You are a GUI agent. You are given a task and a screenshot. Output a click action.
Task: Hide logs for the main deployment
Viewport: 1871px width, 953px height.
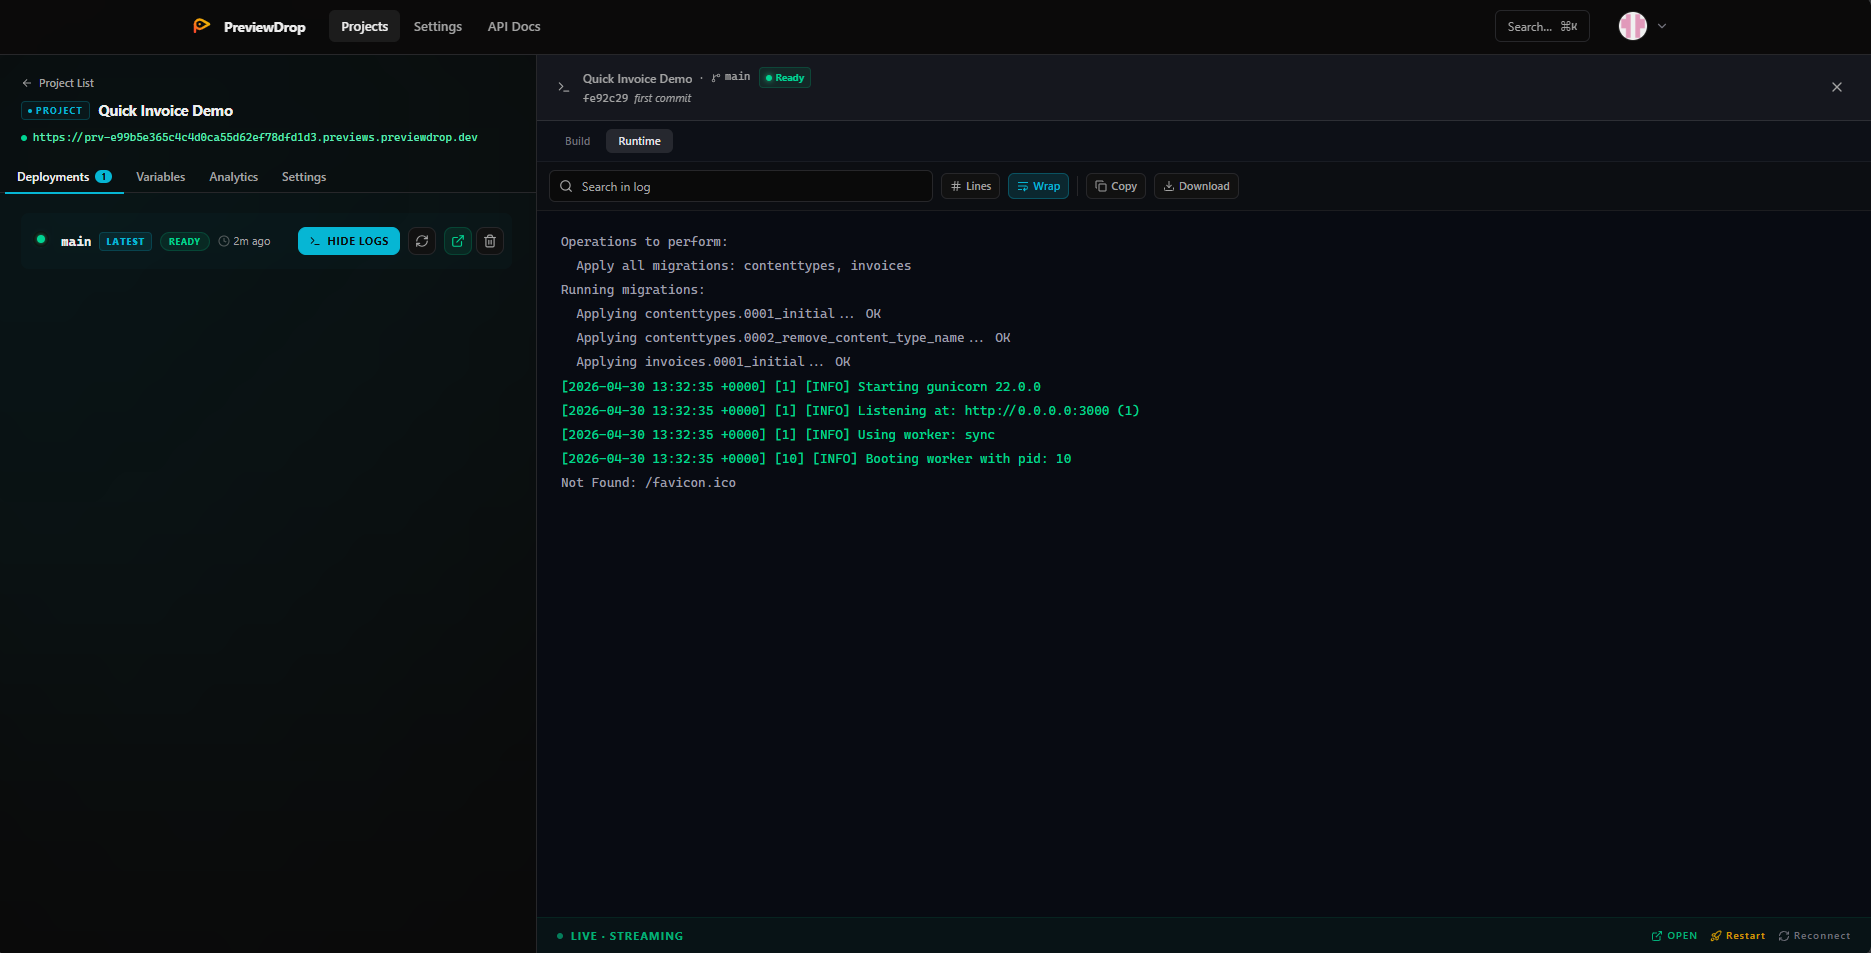348,241
